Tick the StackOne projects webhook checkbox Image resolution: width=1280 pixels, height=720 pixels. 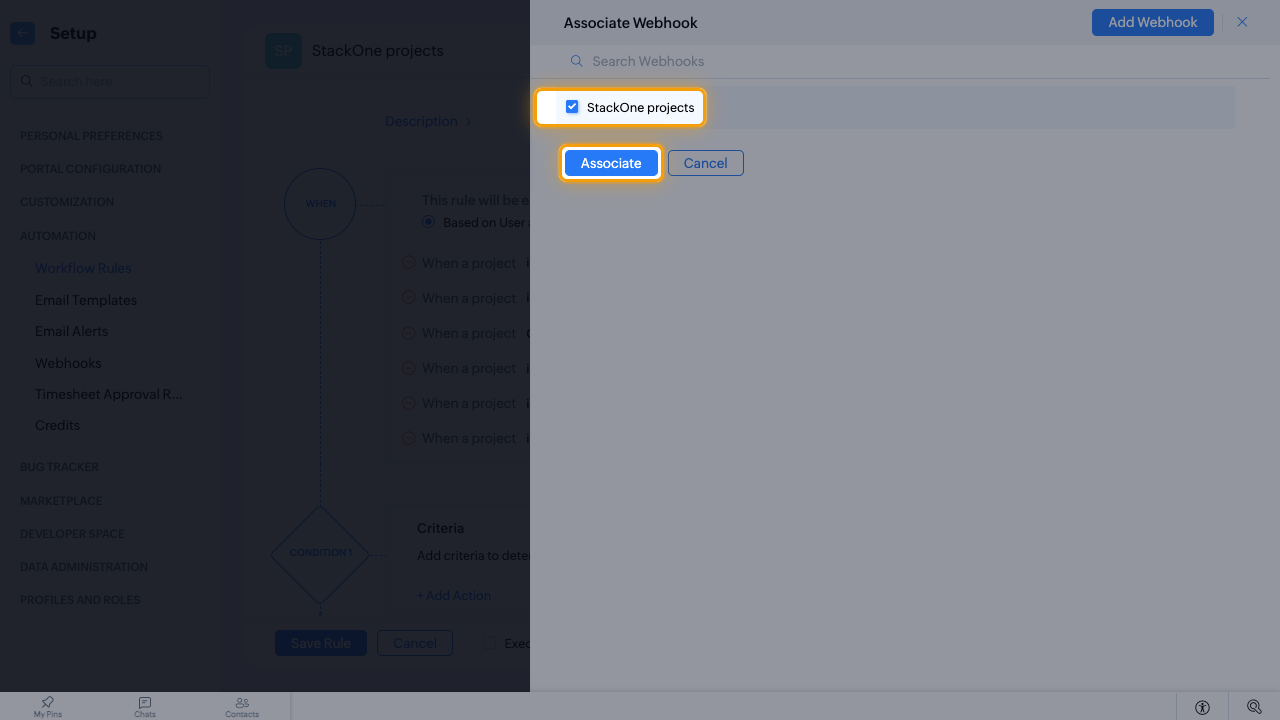[x=572, y=107]
